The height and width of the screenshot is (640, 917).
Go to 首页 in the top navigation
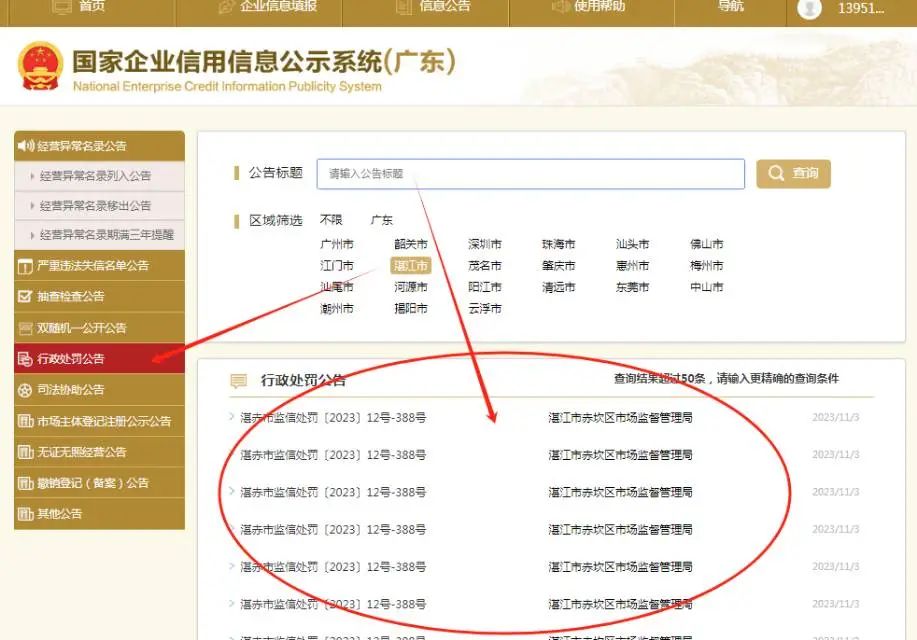pos(92,6)
